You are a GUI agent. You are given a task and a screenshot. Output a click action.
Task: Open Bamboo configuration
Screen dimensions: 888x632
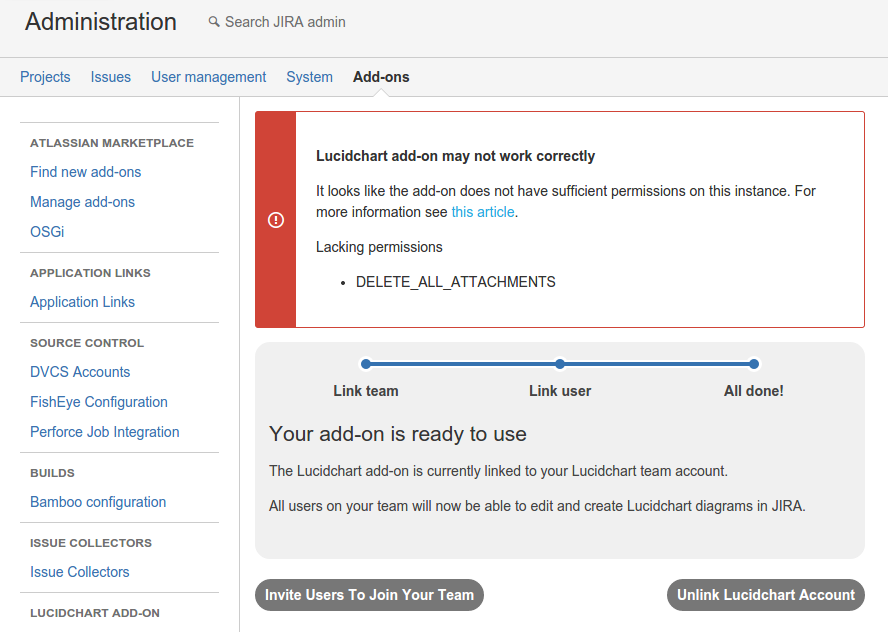(98, 502)
